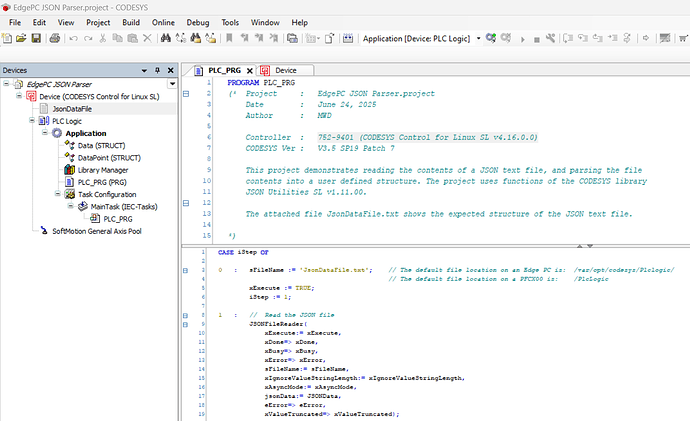The width and height of the screenshot is (690, 421).
Task: Close the PLC_PRG tab
Action: [250, 70]
